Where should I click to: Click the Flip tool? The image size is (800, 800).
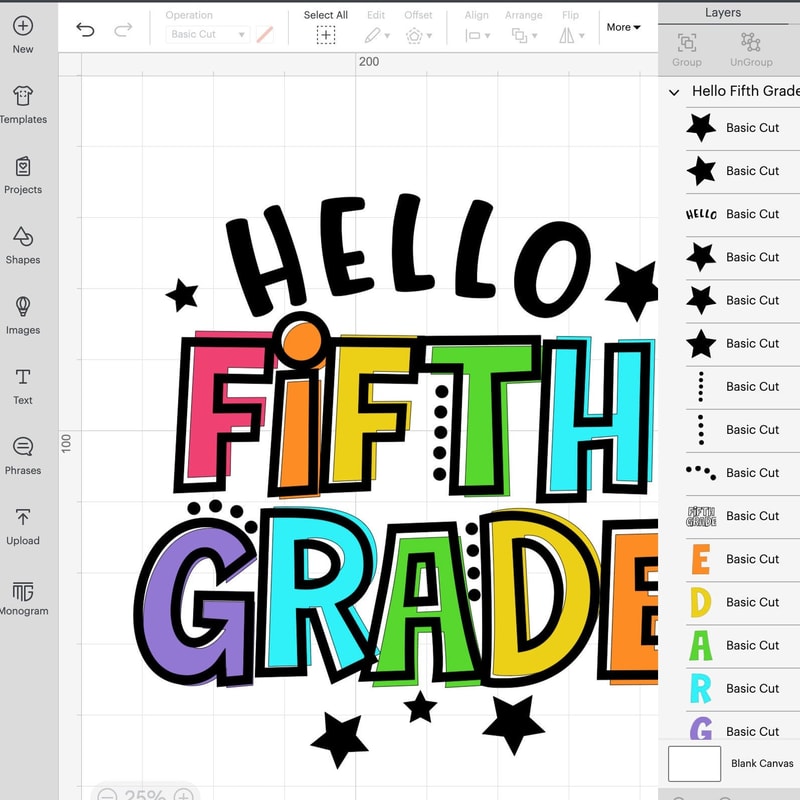[570, 33]
